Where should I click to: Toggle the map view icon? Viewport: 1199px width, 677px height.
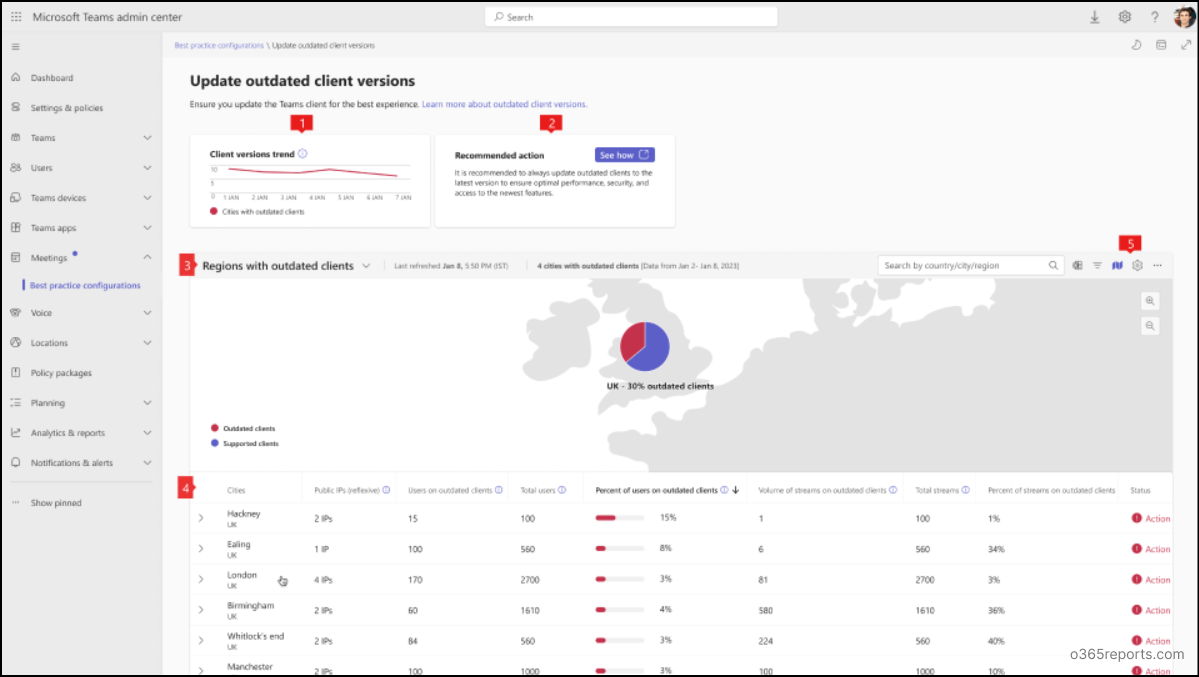point(1117,265)
